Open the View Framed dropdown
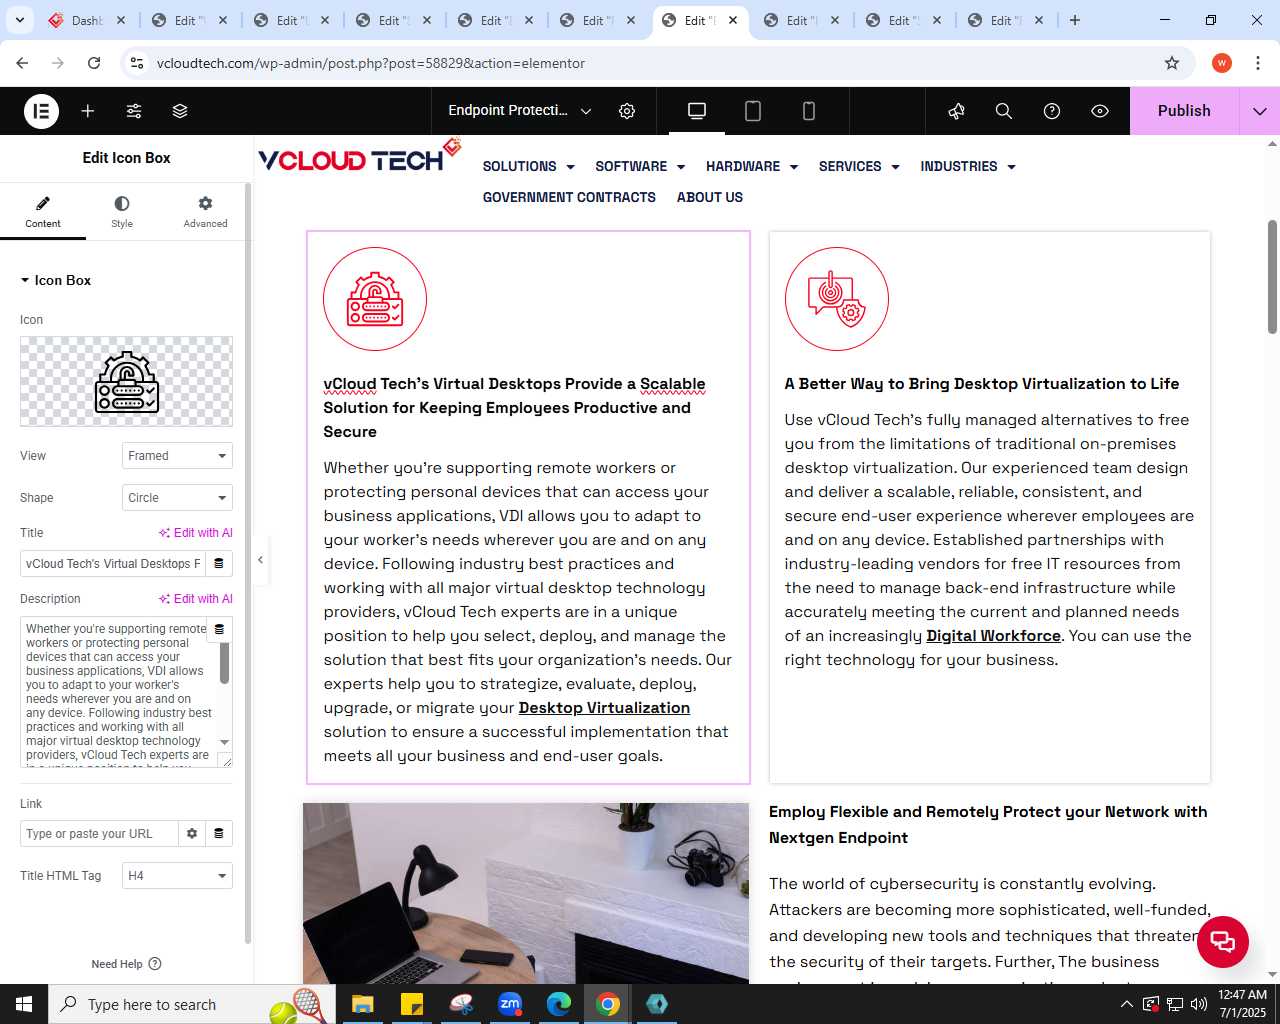The image size is (1280, 1024). [177, 456]
